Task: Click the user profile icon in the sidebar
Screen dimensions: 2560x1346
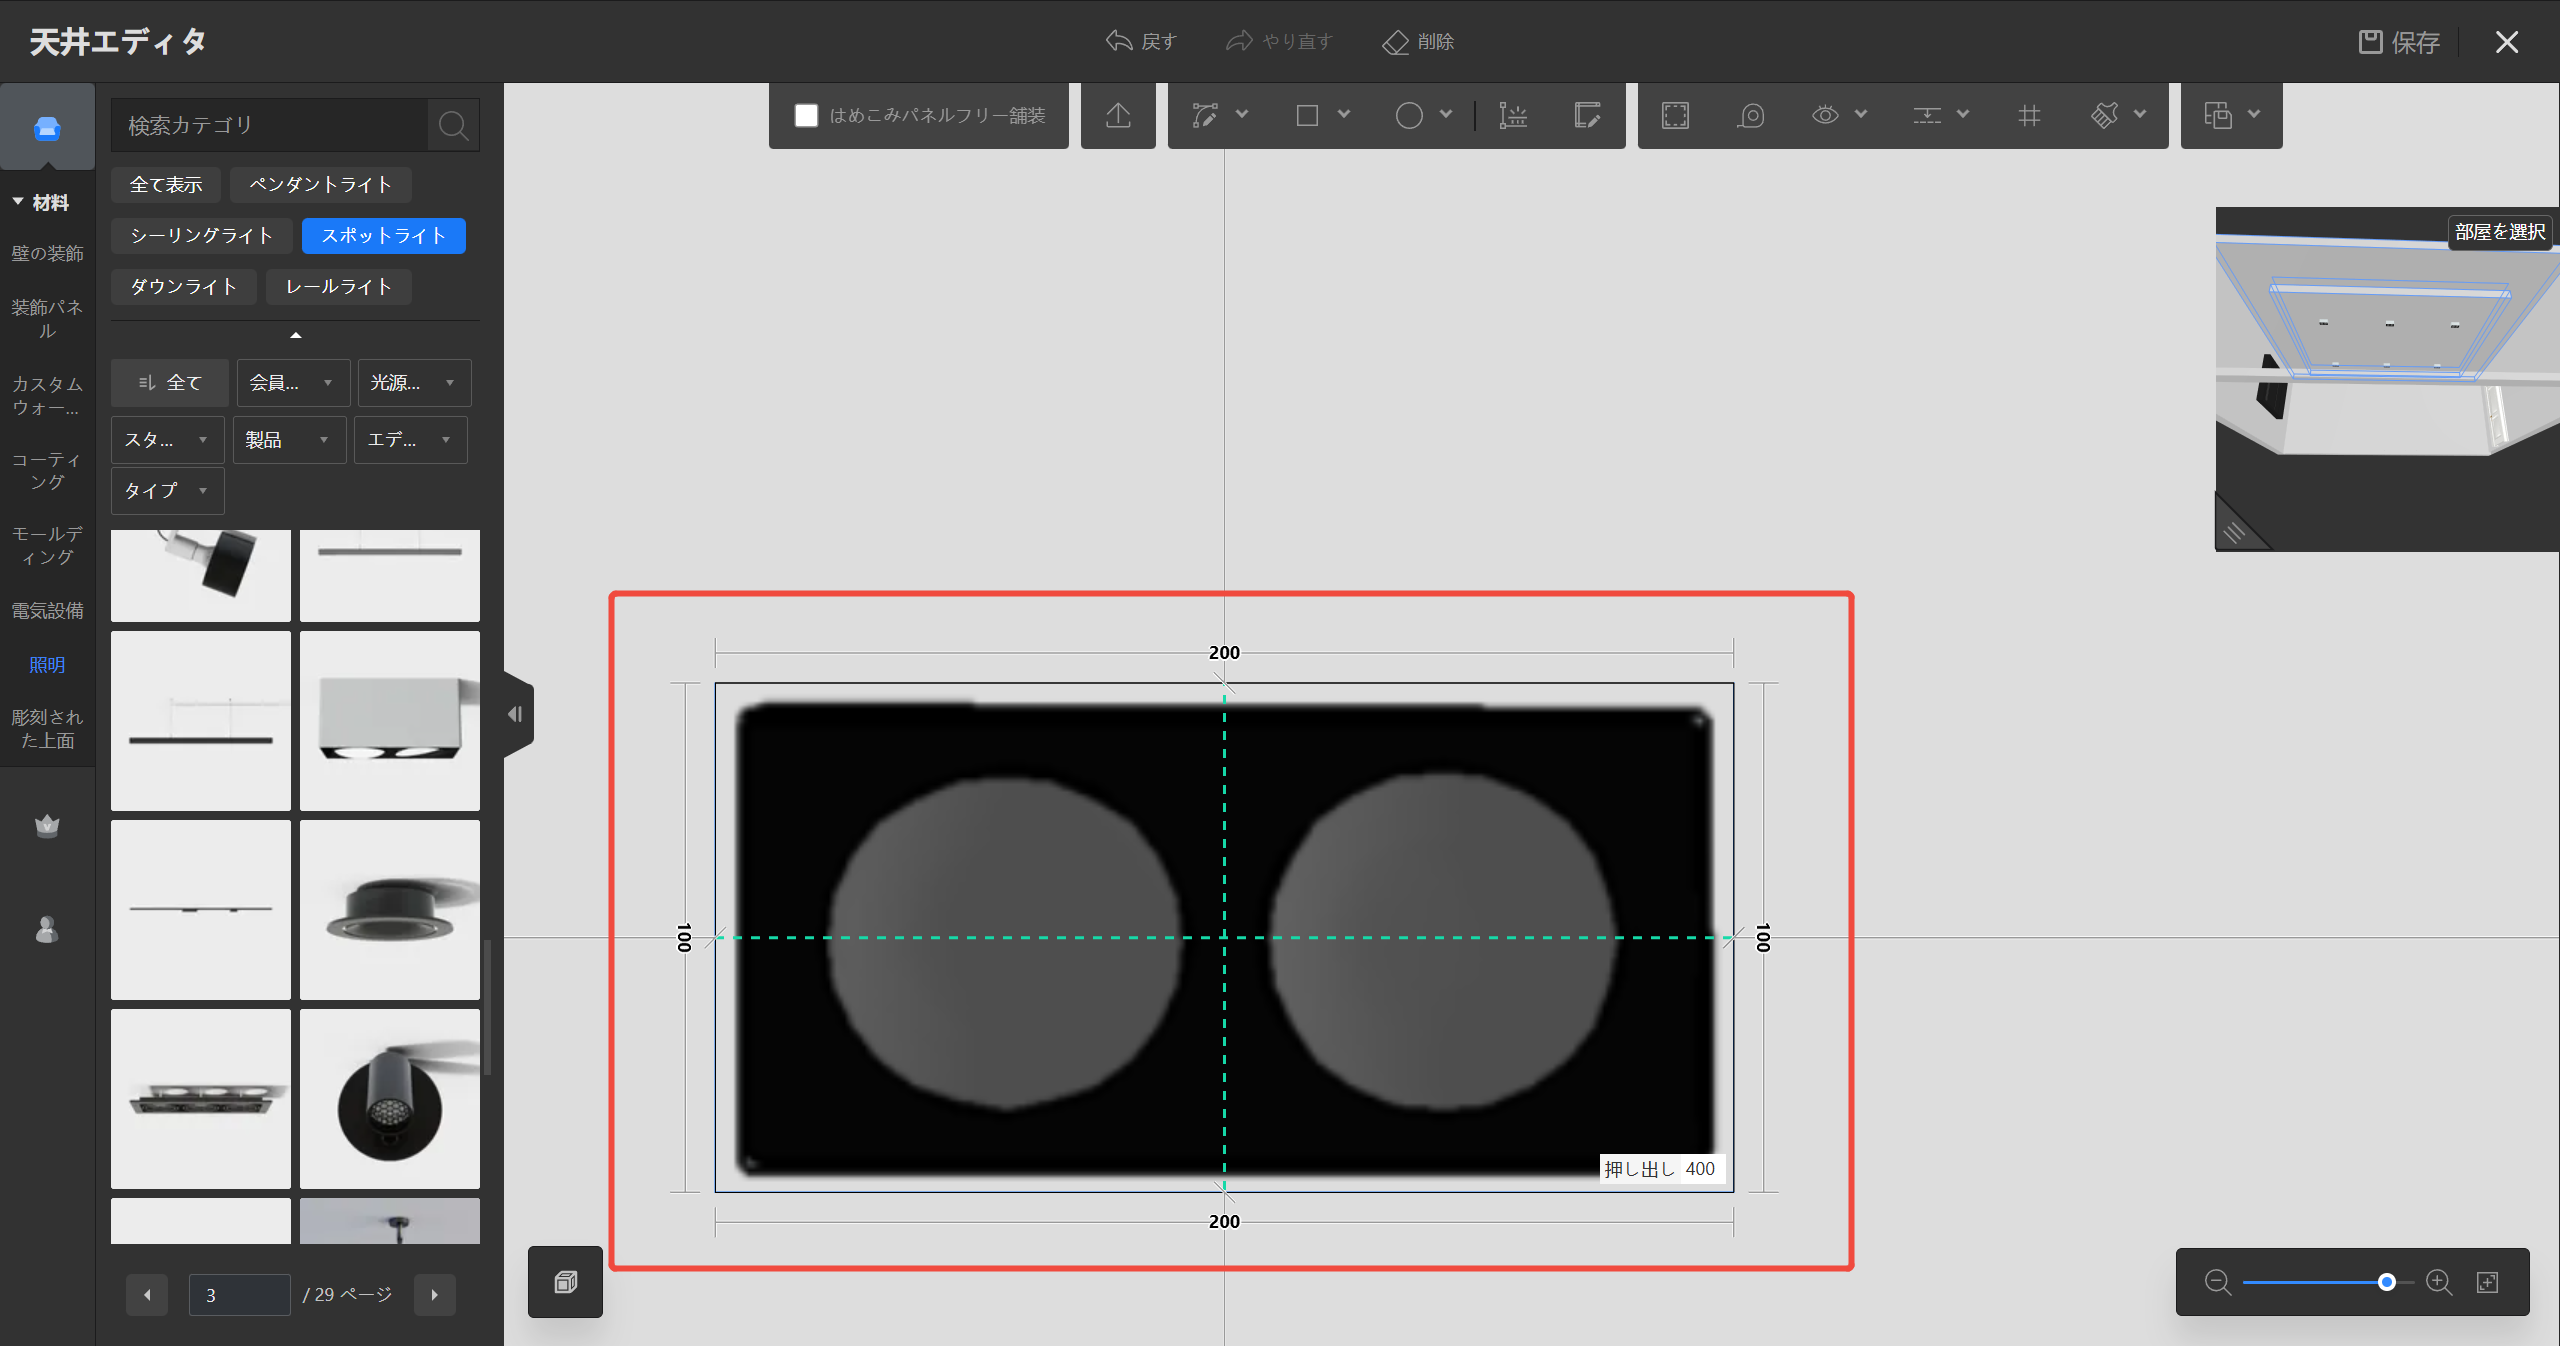Action: (x=47, y=930)
